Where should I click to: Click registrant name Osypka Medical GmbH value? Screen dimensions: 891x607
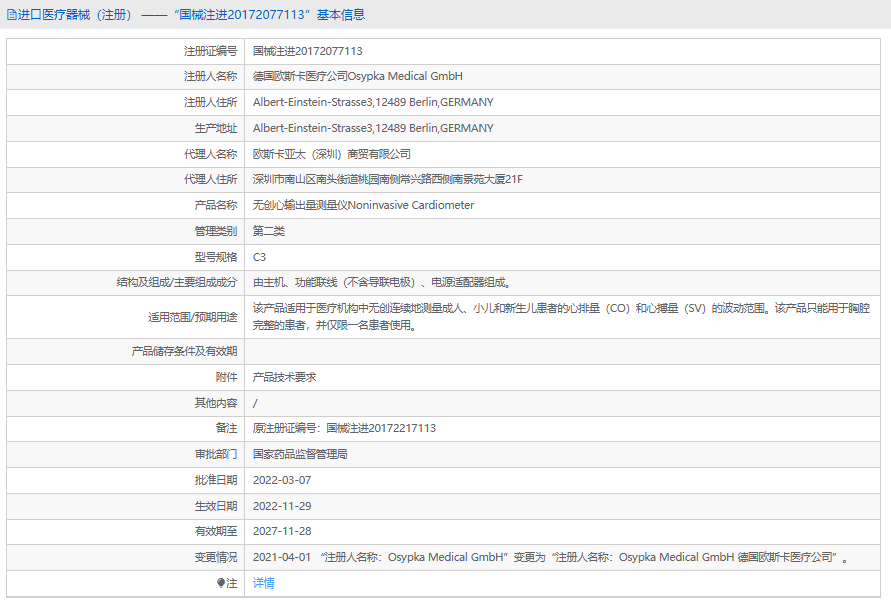click(x=357, y=76)
